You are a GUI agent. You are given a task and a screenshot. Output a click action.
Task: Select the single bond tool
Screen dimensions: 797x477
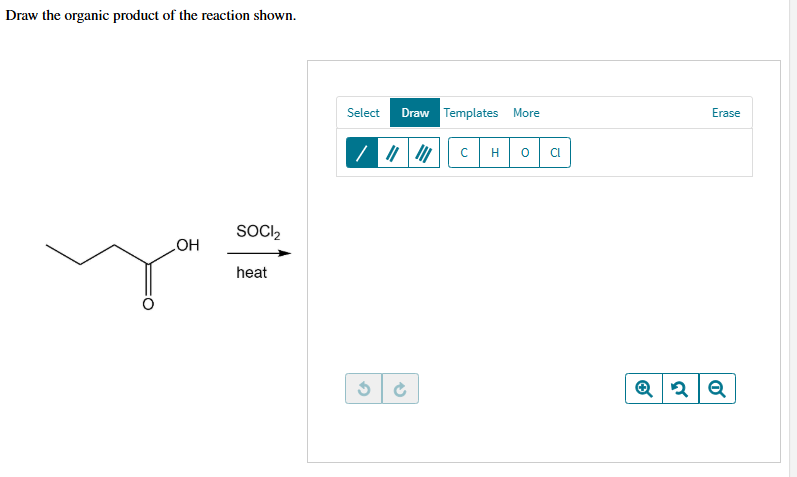pyautogui.click(x=362, y=153)
